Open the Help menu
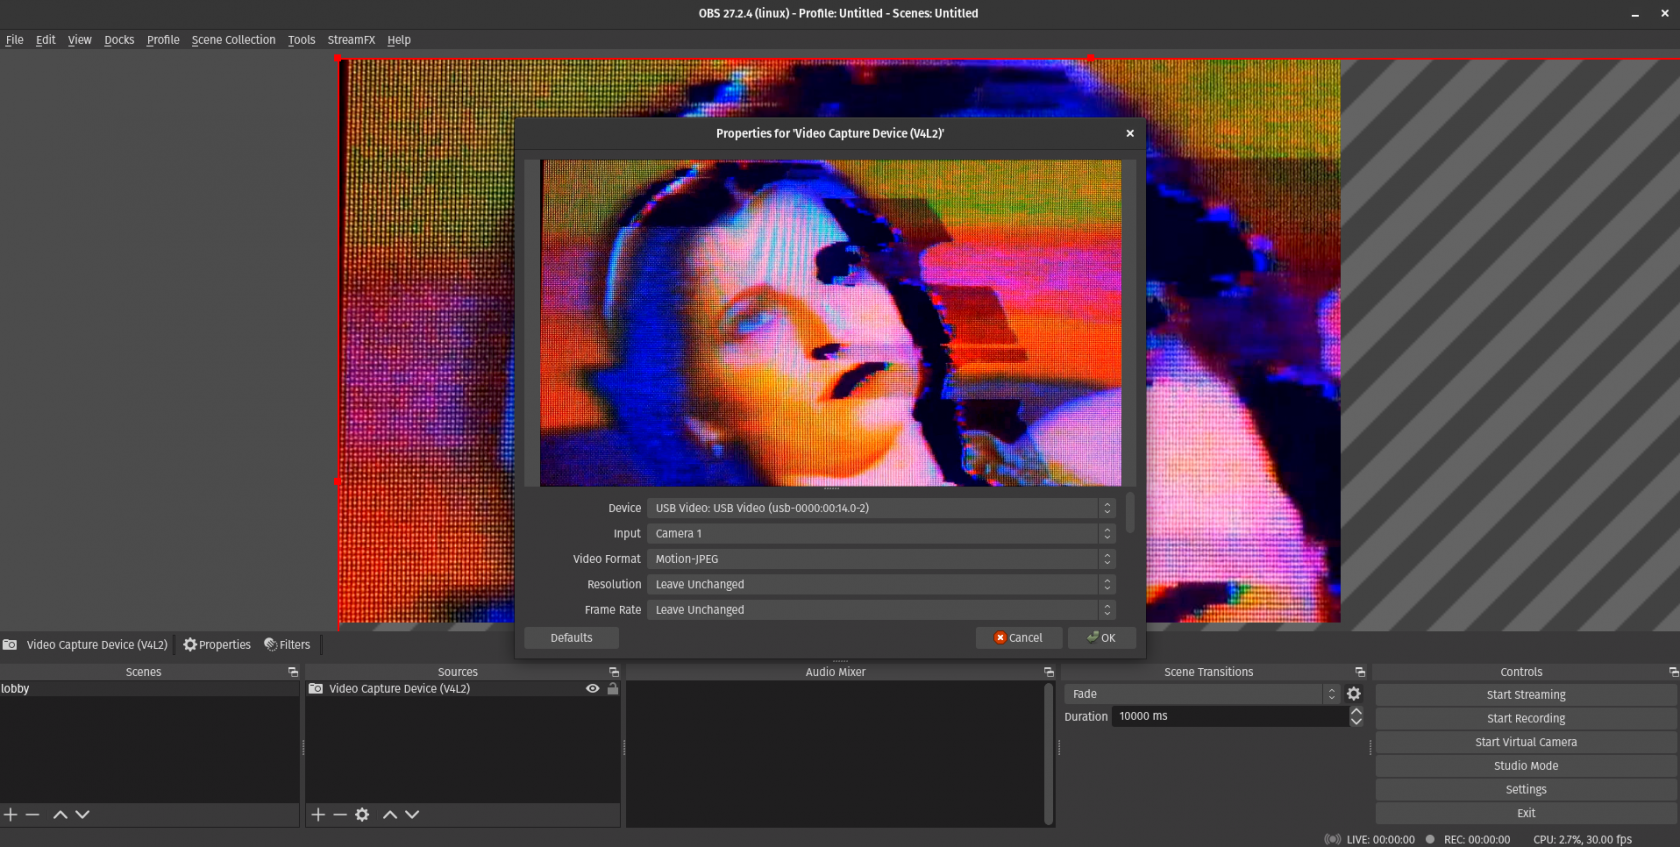Image resolution: width=1680 pixels, height=847 pixels. [399, 40]
